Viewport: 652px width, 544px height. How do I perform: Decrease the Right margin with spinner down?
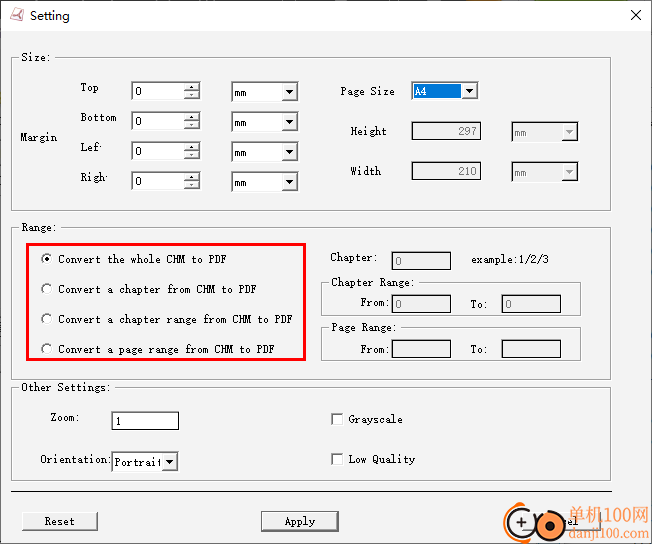(192, 185)
